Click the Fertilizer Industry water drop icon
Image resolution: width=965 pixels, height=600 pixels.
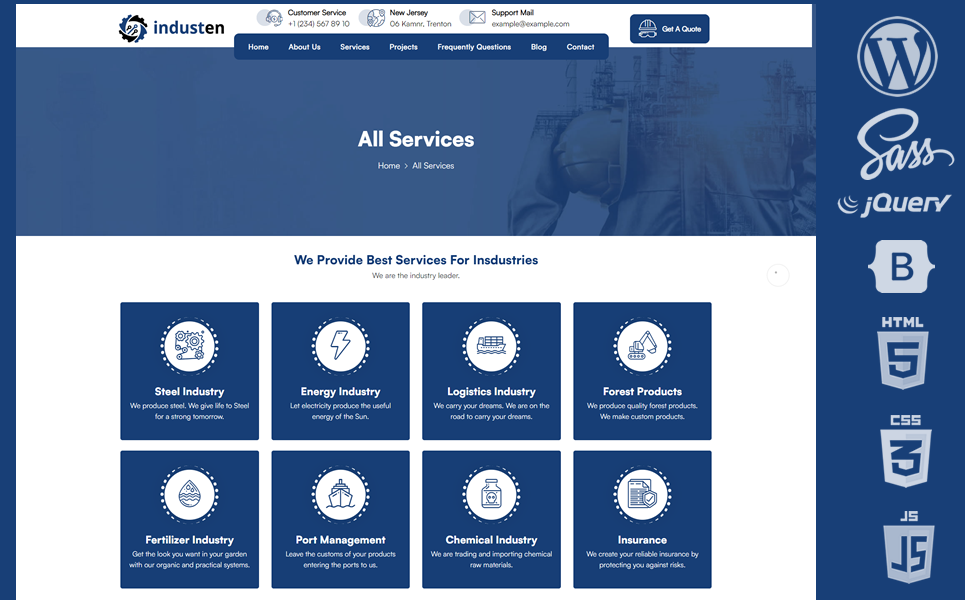tap(189, 494)
